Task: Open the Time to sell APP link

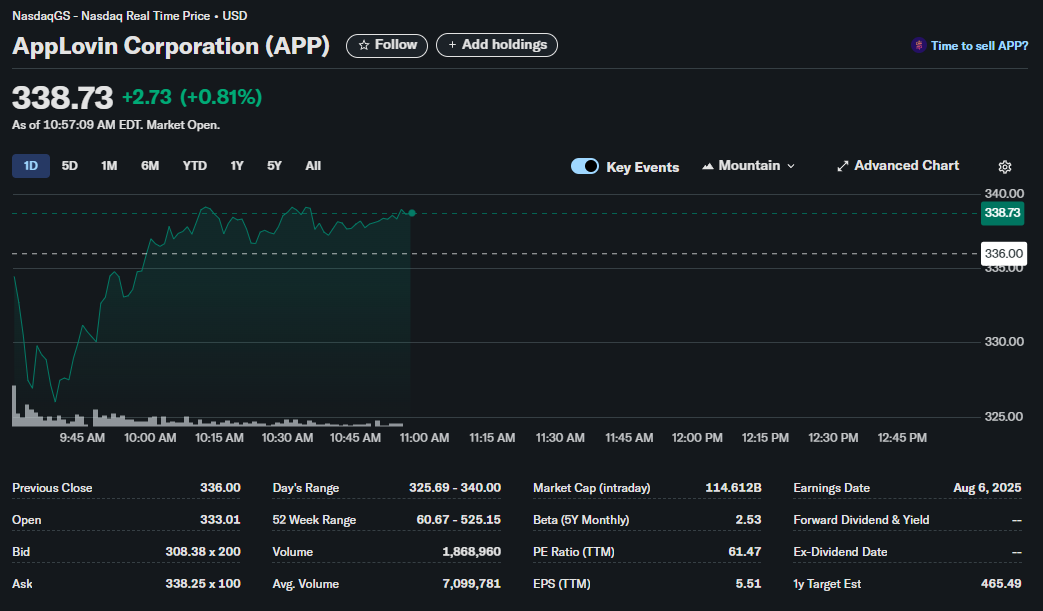Action: pos(979,46)
